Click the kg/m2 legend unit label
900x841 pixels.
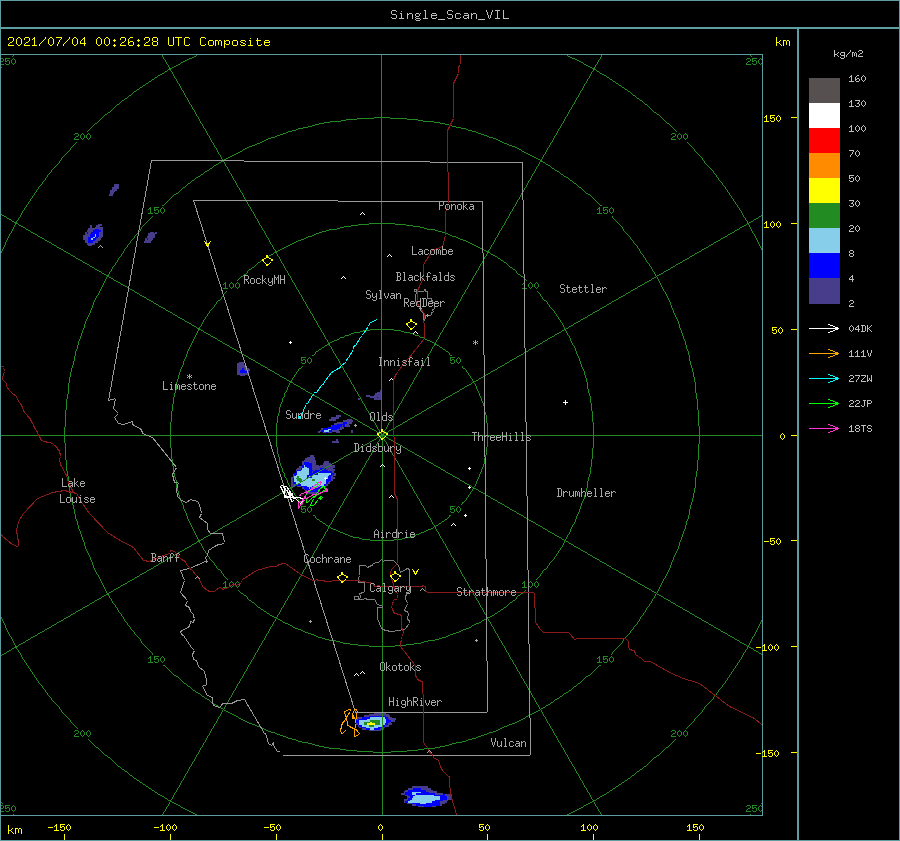click(x=848, y=54)
